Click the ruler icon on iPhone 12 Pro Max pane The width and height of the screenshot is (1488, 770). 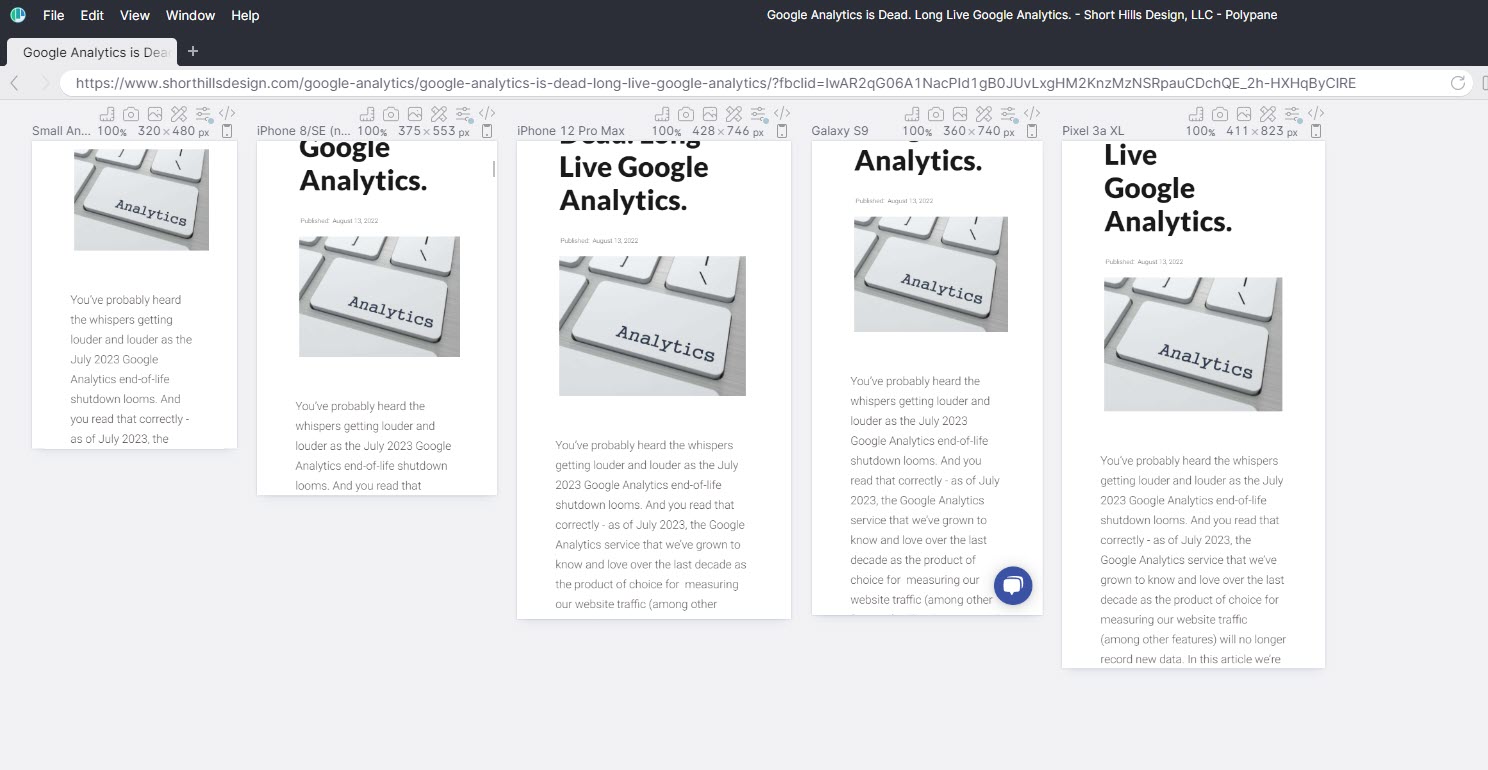click(662, 114)
